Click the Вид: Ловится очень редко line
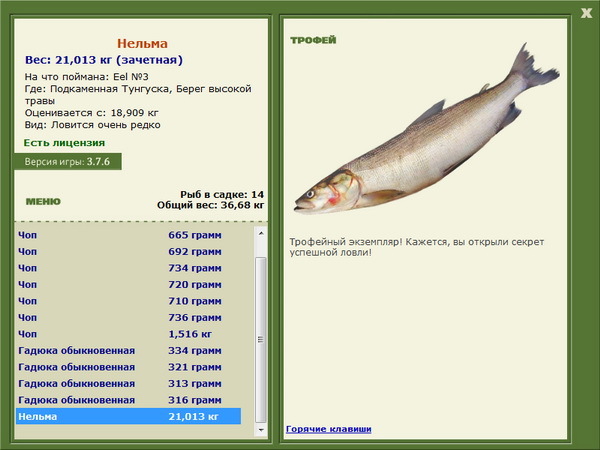 tap(93, 125)
